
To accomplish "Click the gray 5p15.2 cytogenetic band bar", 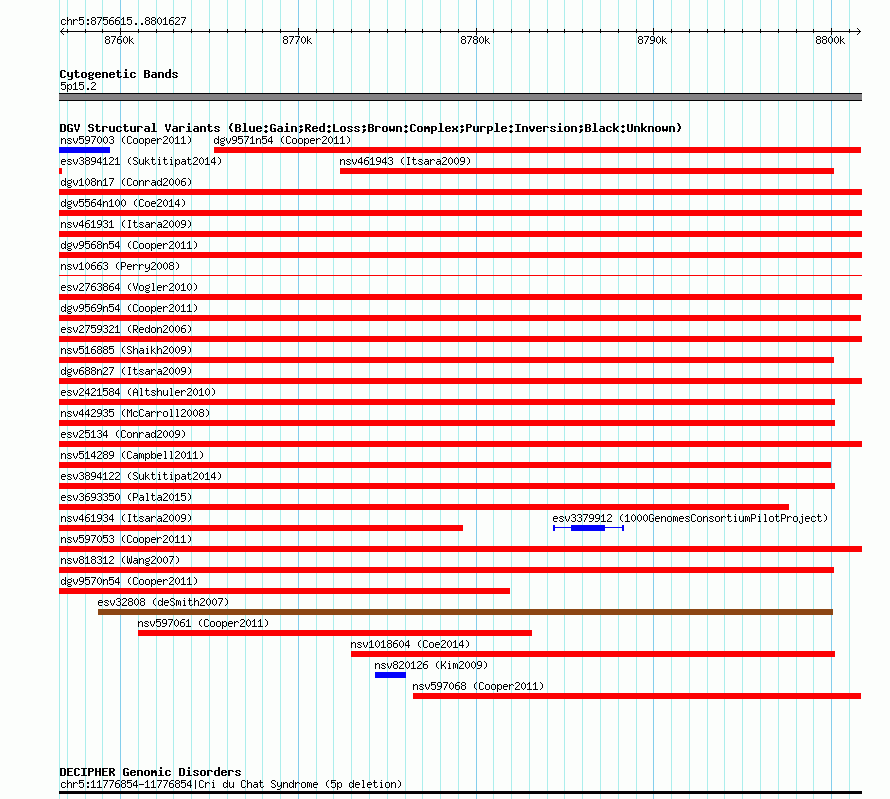I will (x=460, y=97).
